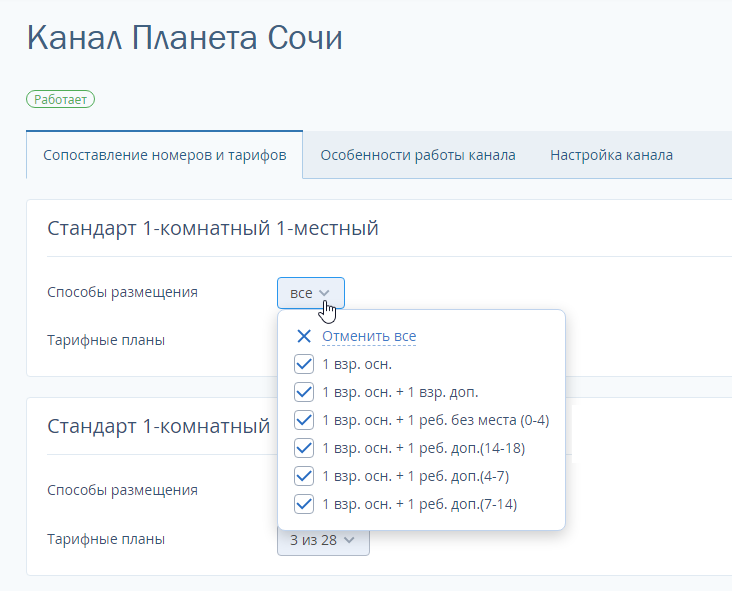Uncheck '1 взр. осн. + 1 реб. без места (0-4)'

tap(304, 420)
